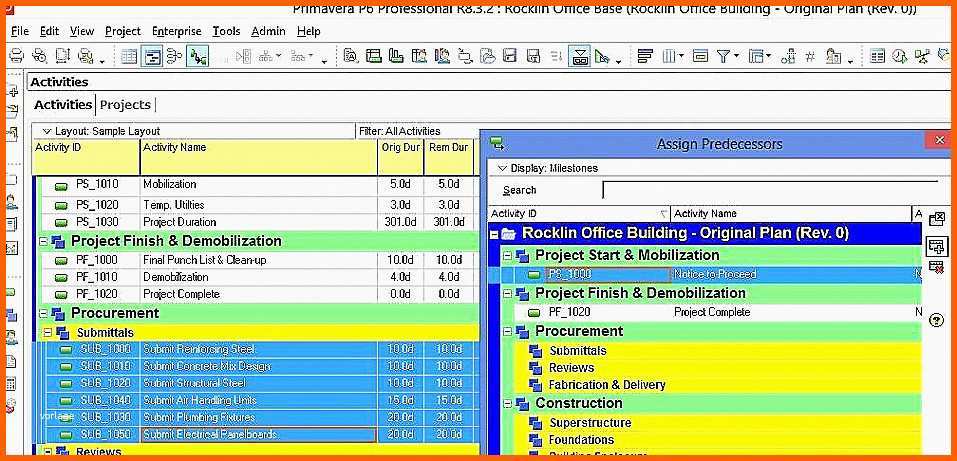Click the open-folder toolbar icon
This screenshot has width=957, height=461.
488,56
